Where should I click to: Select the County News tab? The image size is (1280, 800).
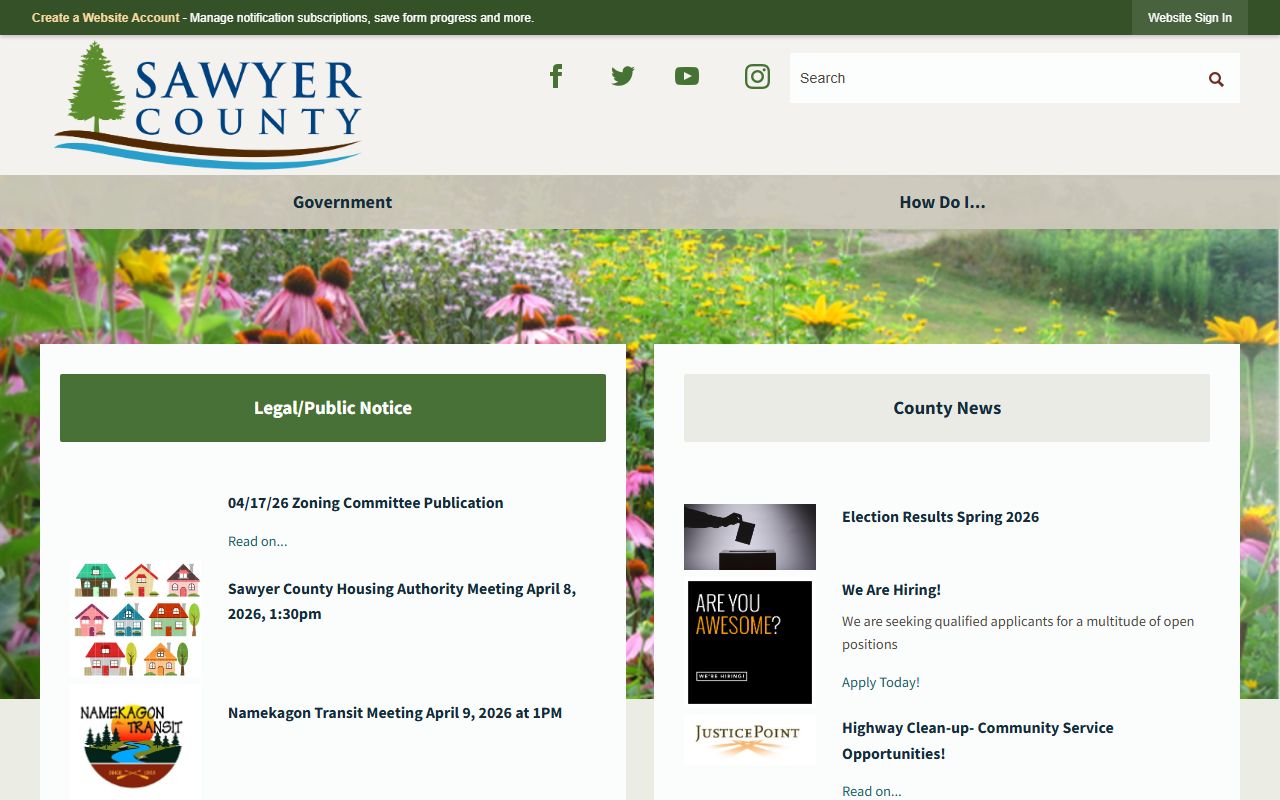coord(947,408)
